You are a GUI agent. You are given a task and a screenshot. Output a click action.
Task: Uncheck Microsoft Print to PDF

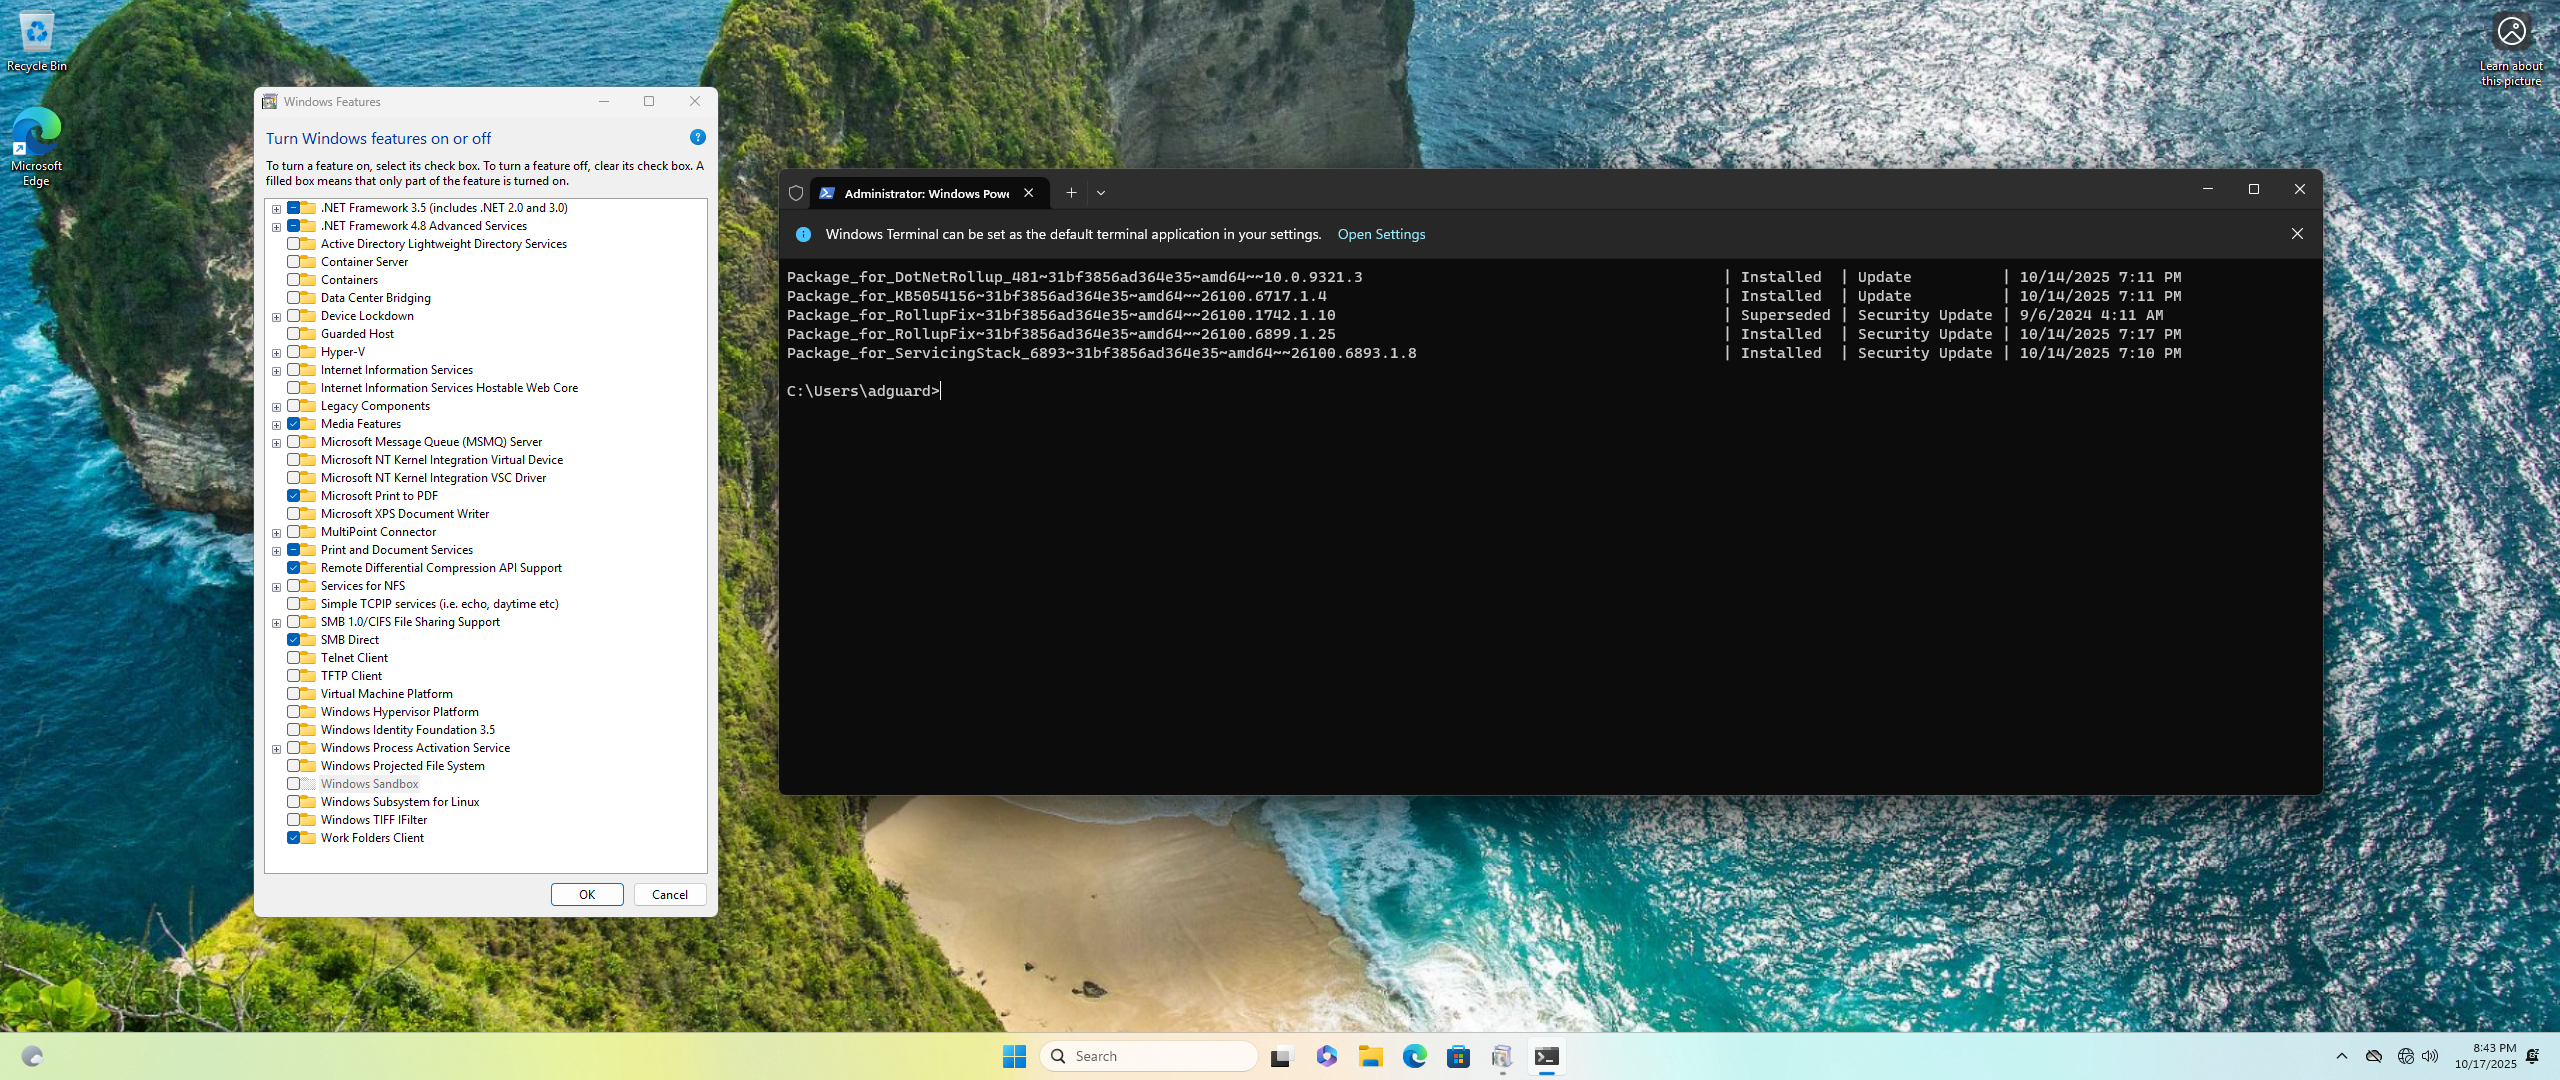294,496
